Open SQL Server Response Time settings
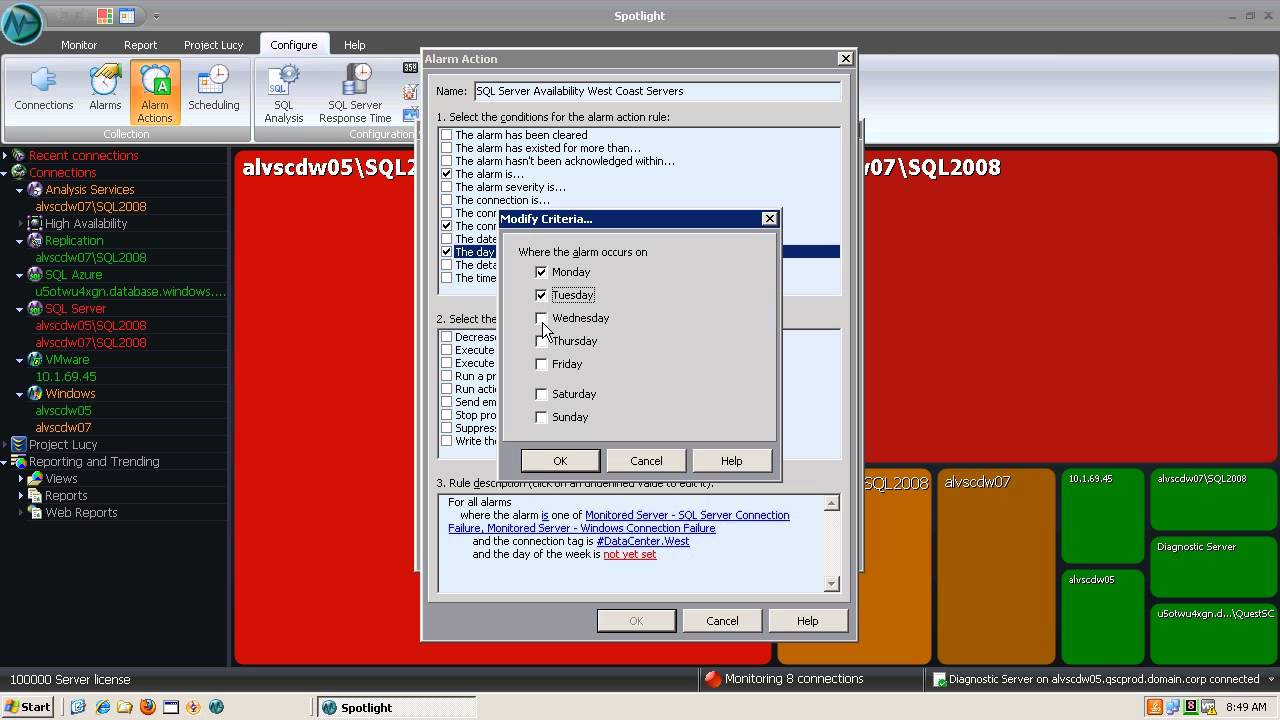Viewport: 1280px width, 720px height. (355, 93)
